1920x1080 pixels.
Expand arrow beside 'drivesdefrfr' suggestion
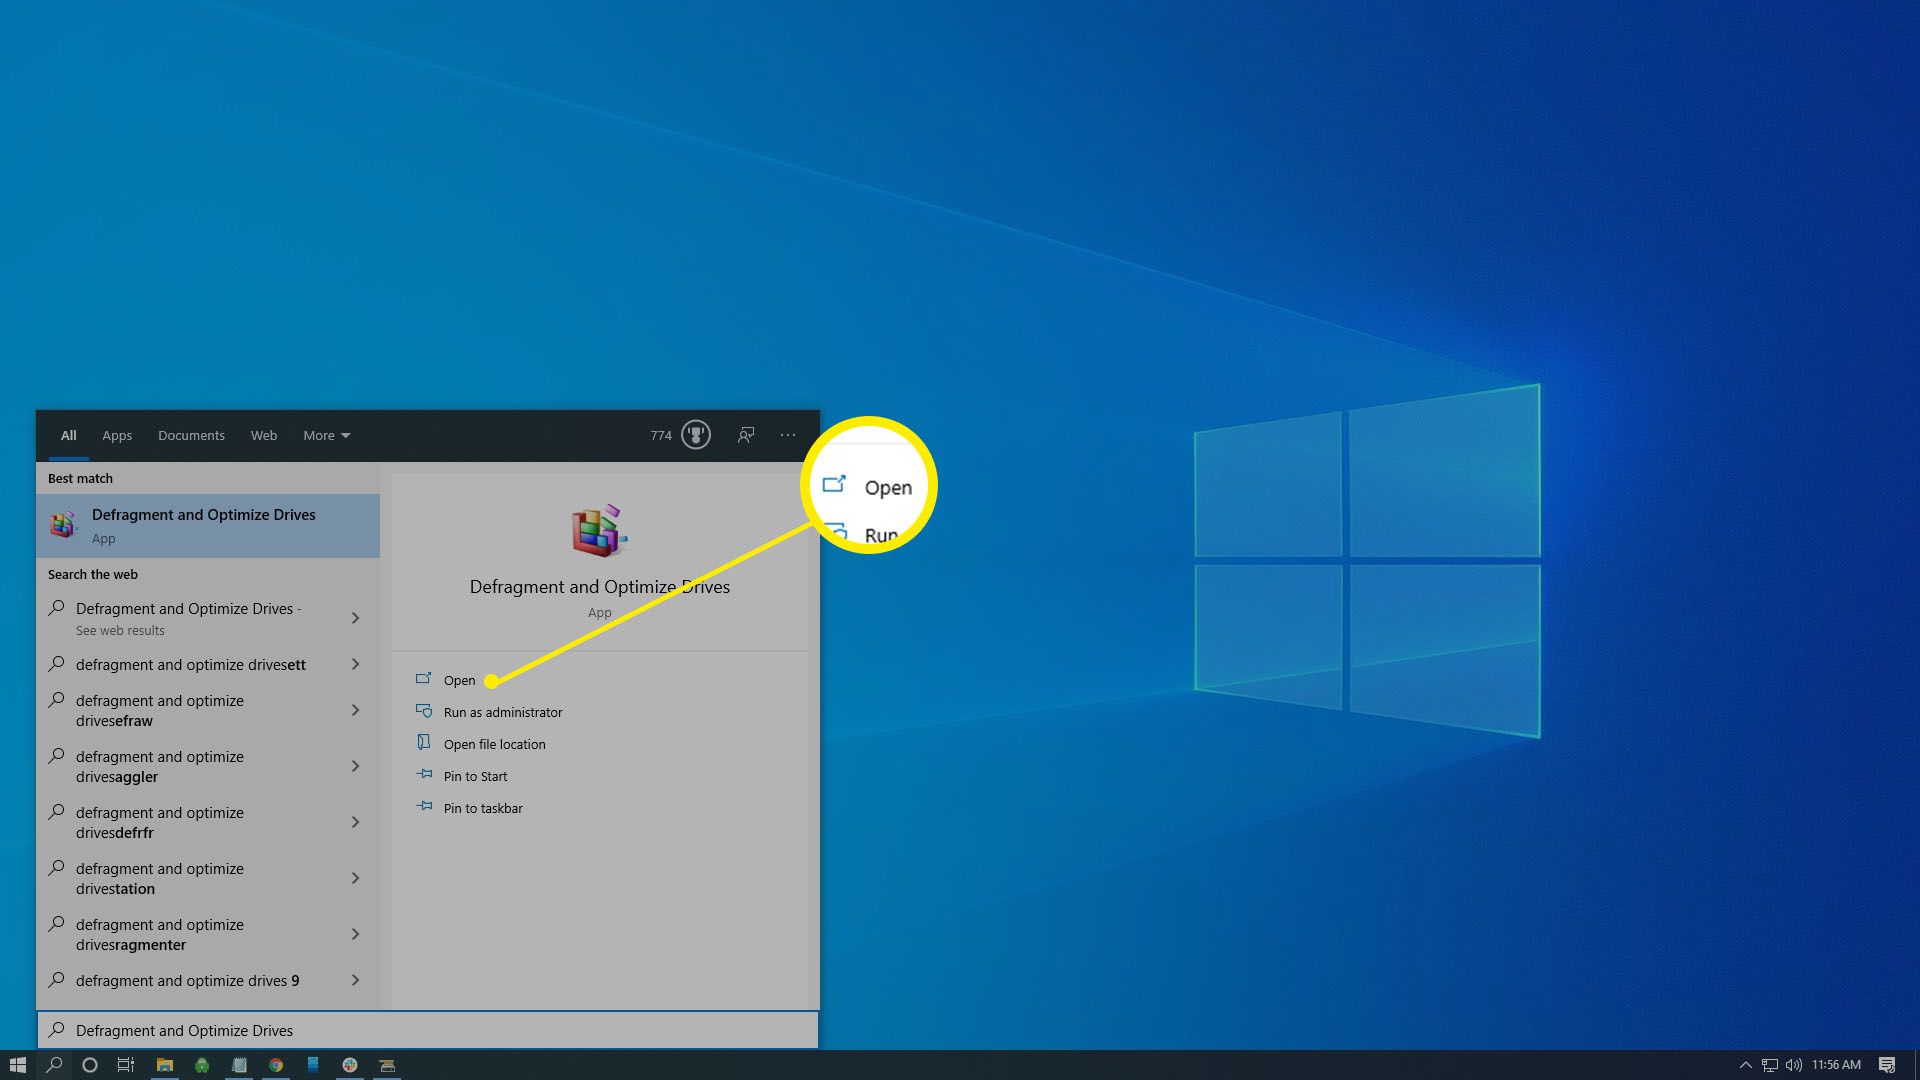click(x=355, y=822)
